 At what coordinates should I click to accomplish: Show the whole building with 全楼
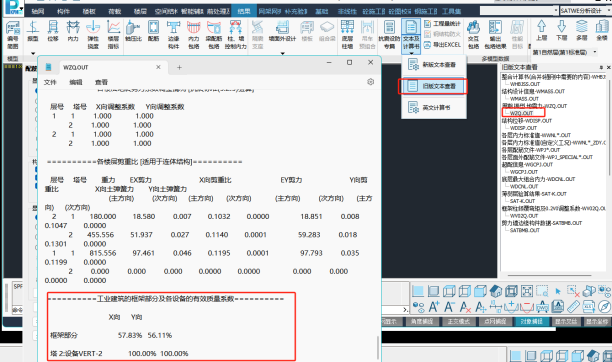[601, 31]
